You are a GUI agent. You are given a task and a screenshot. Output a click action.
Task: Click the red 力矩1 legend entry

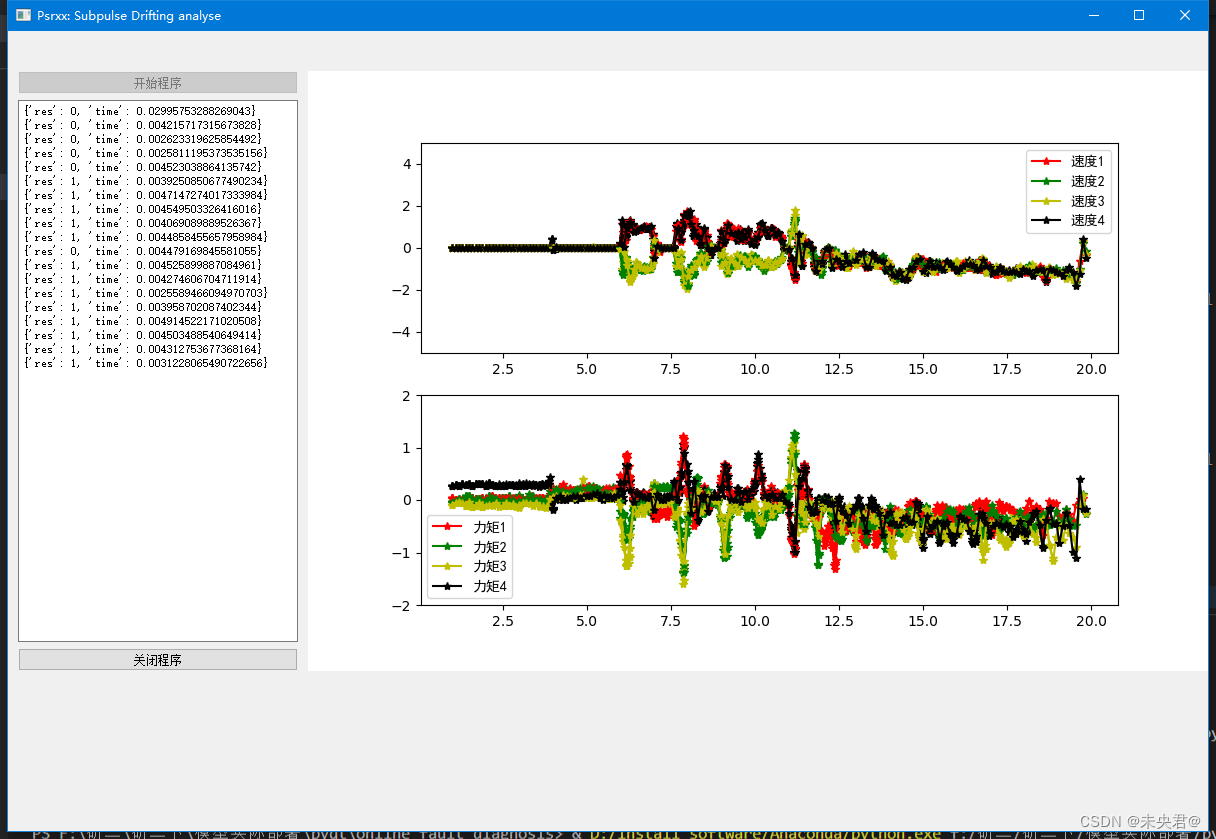[471, 527]
